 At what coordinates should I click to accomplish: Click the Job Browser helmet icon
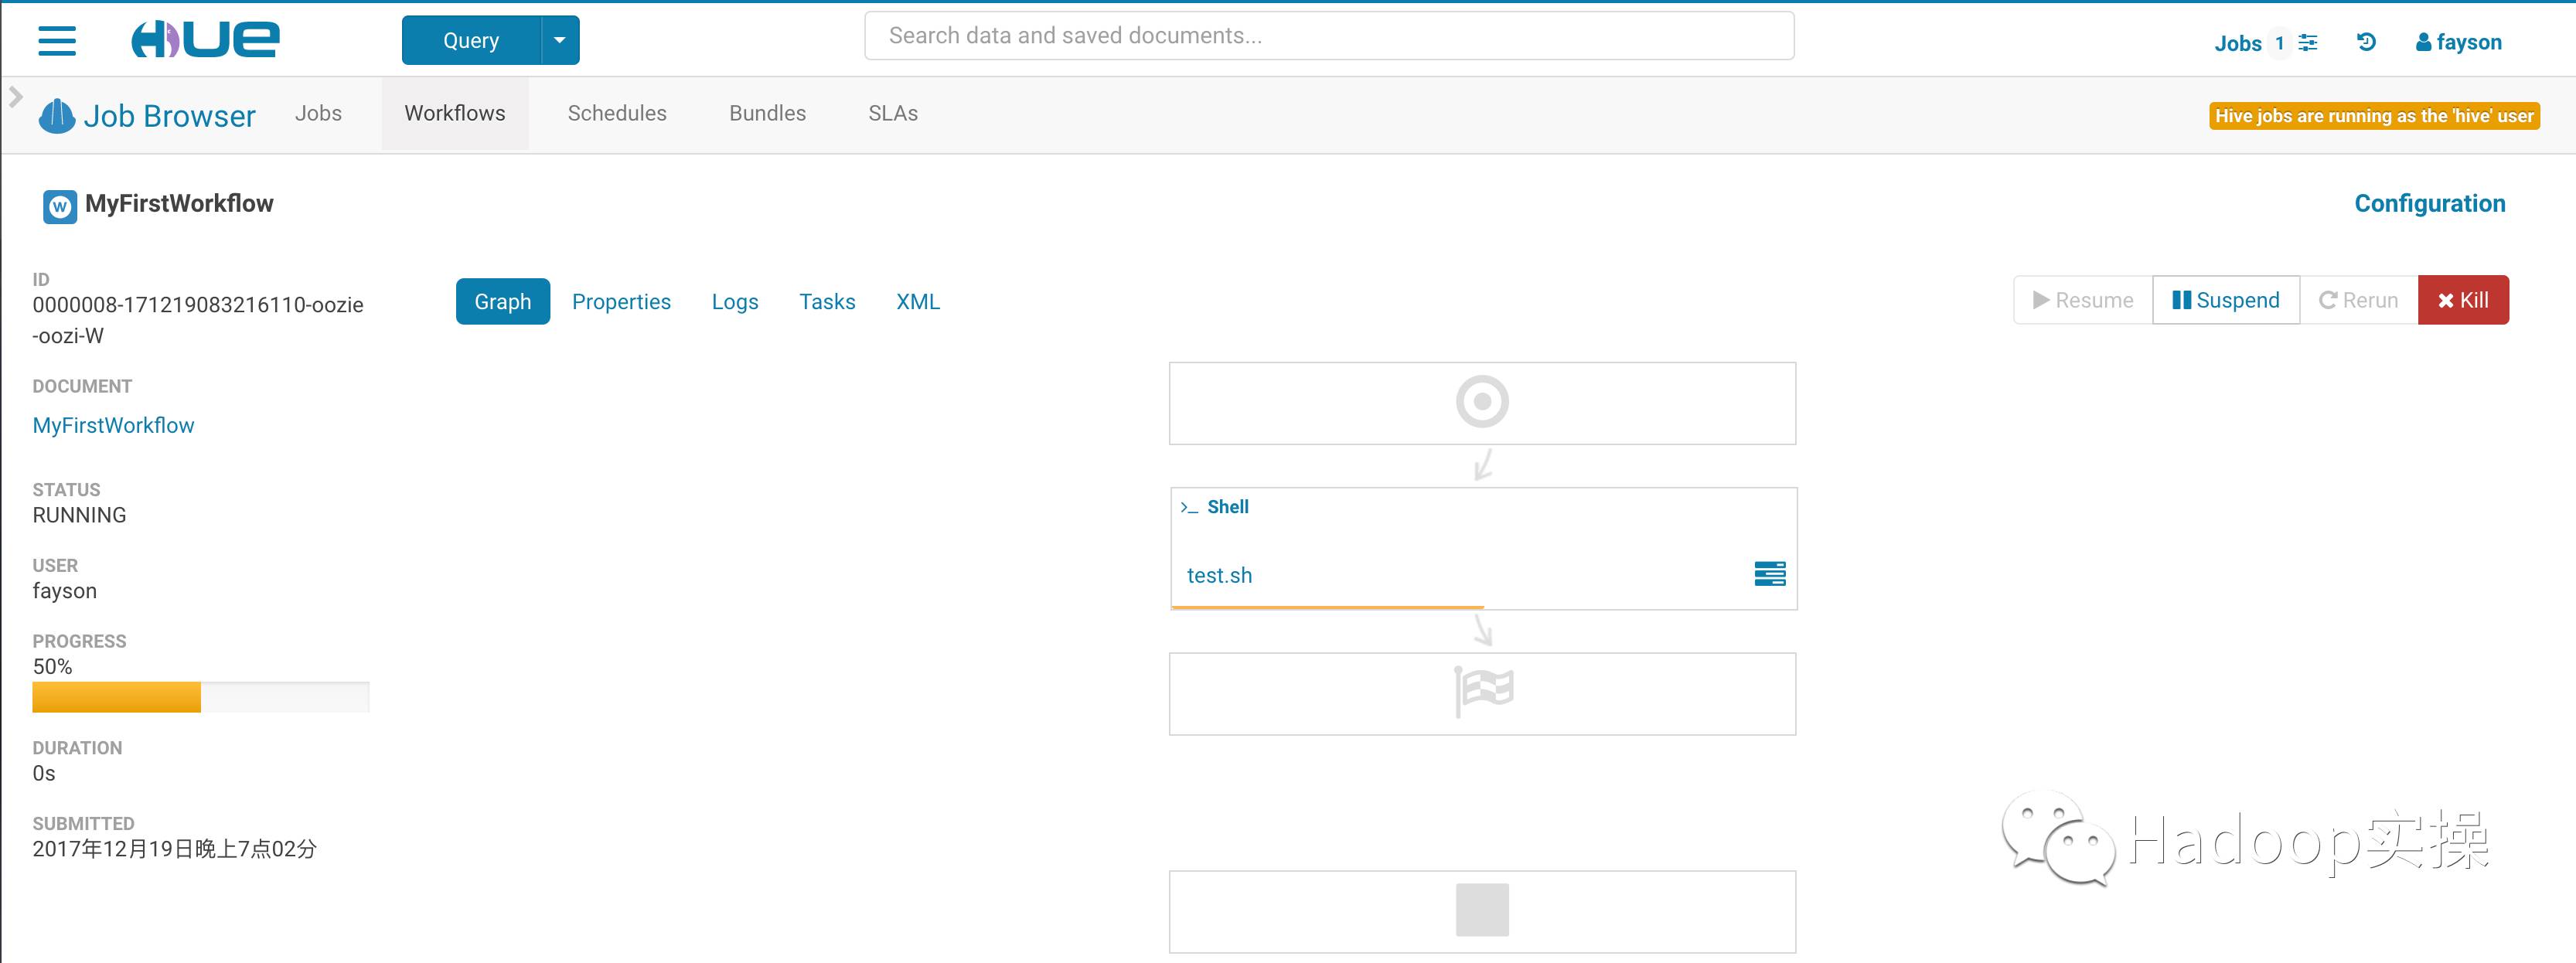tap(57, 116)
